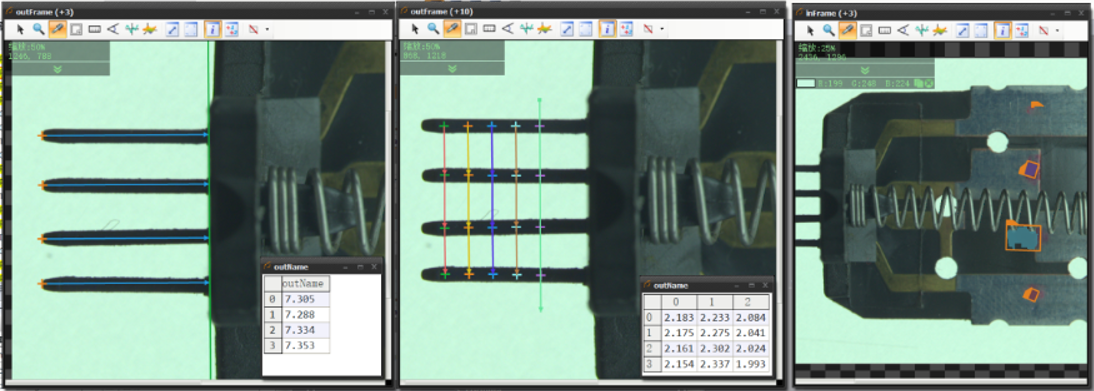Expand the double chevron under zoom info in InFrame
Screen dimensions: 1094x391
tap(865, 71)
